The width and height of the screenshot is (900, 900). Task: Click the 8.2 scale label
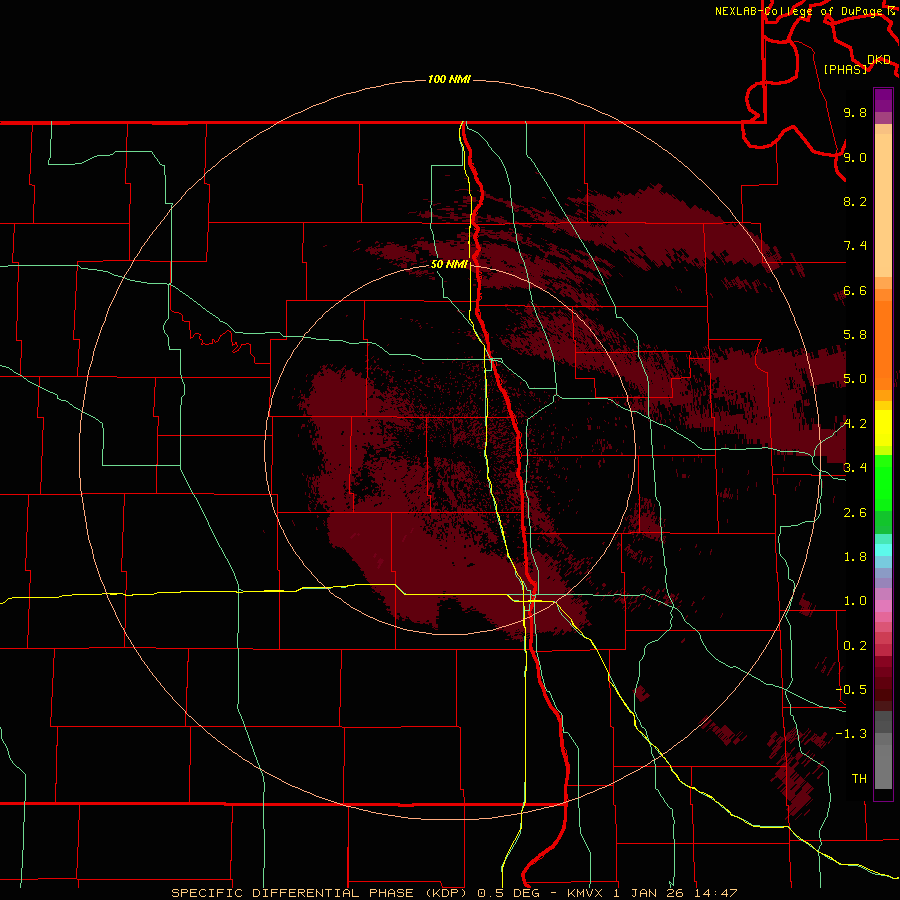pyautogui.click(x=855, y=201)
